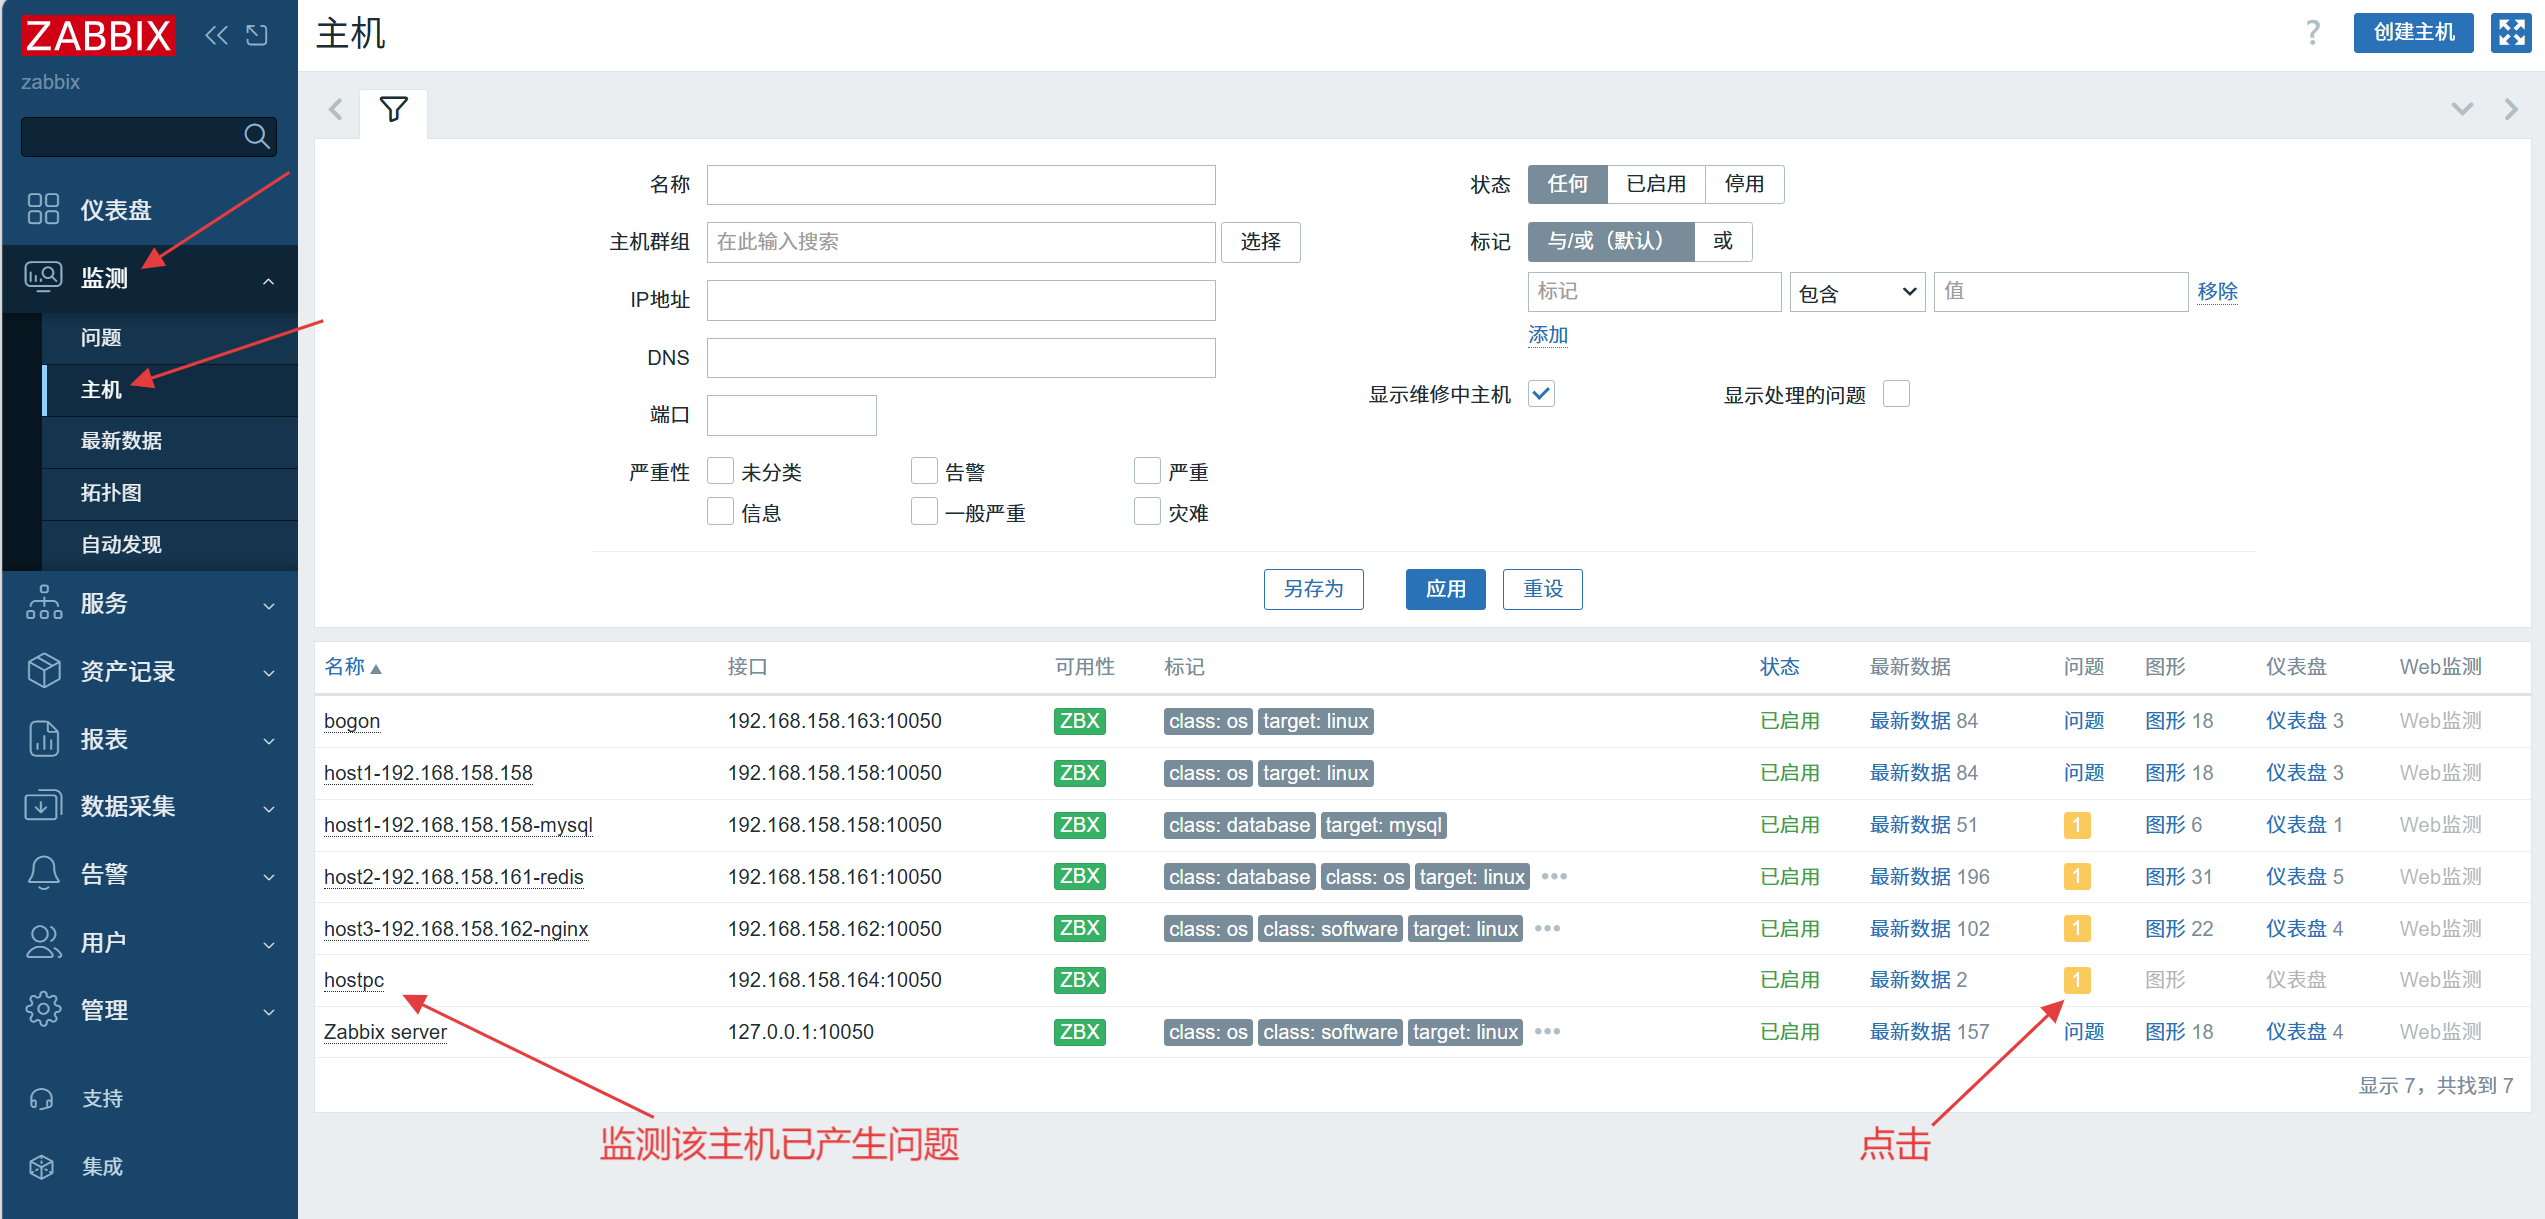
Task: Open 主机 submenu item
Action: (170, 390)
